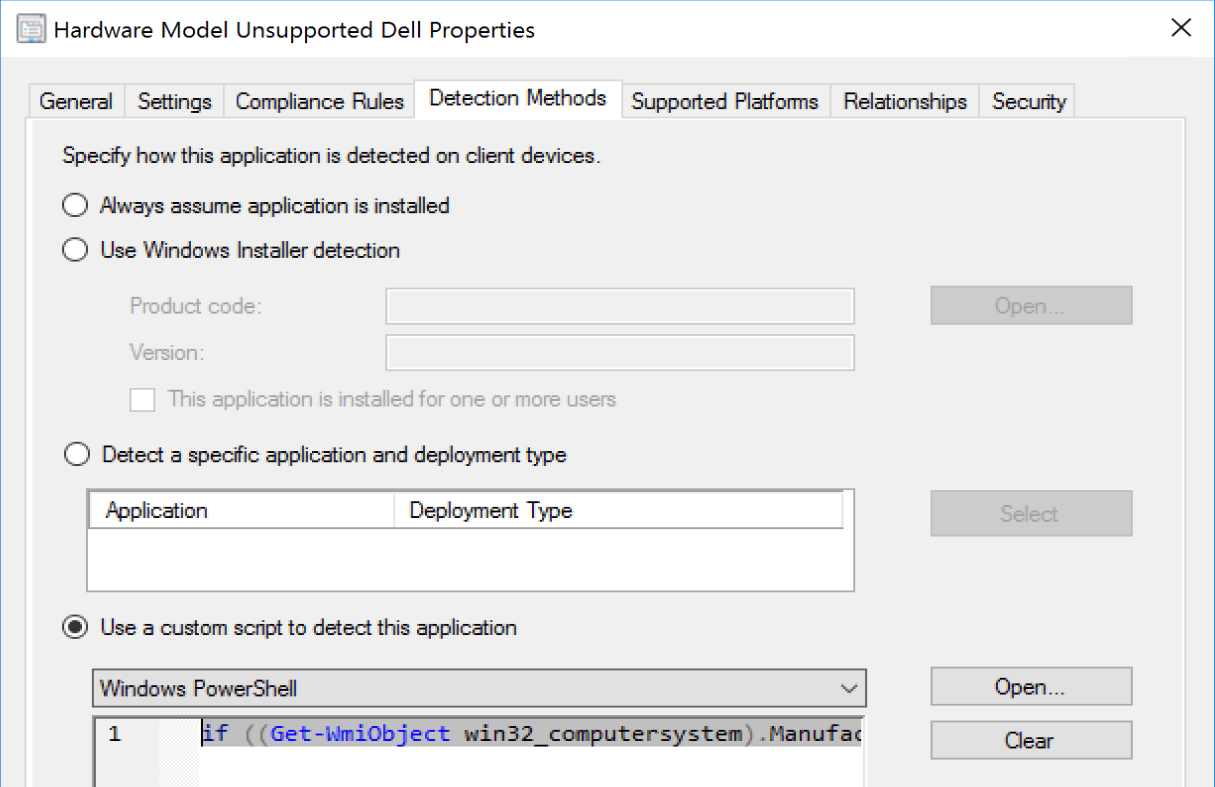
Task: Go to the Compliance Rules tab
Action: (x=319, y=102)
